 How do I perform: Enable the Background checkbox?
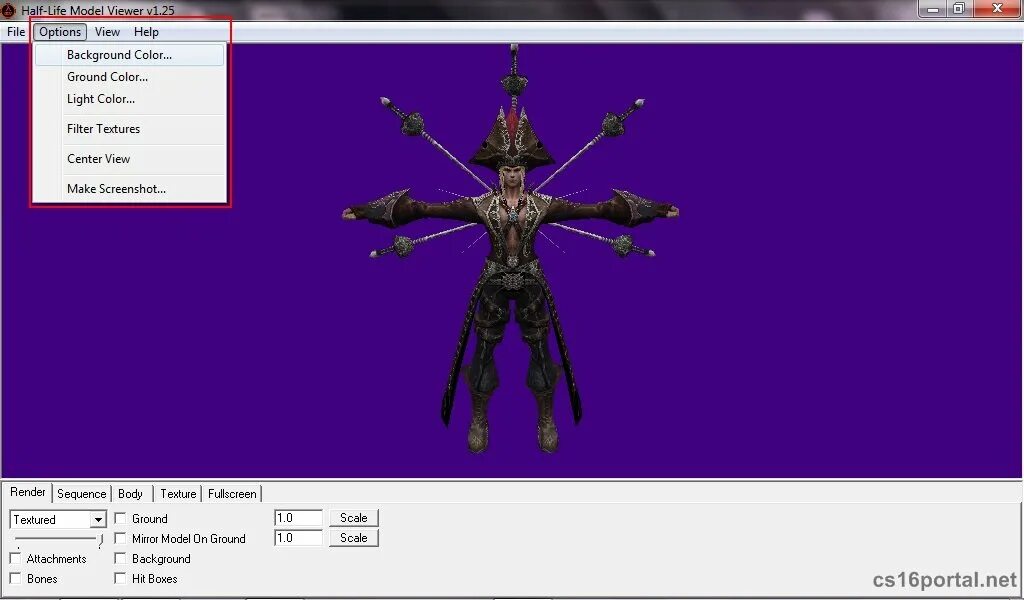(120, 559)
